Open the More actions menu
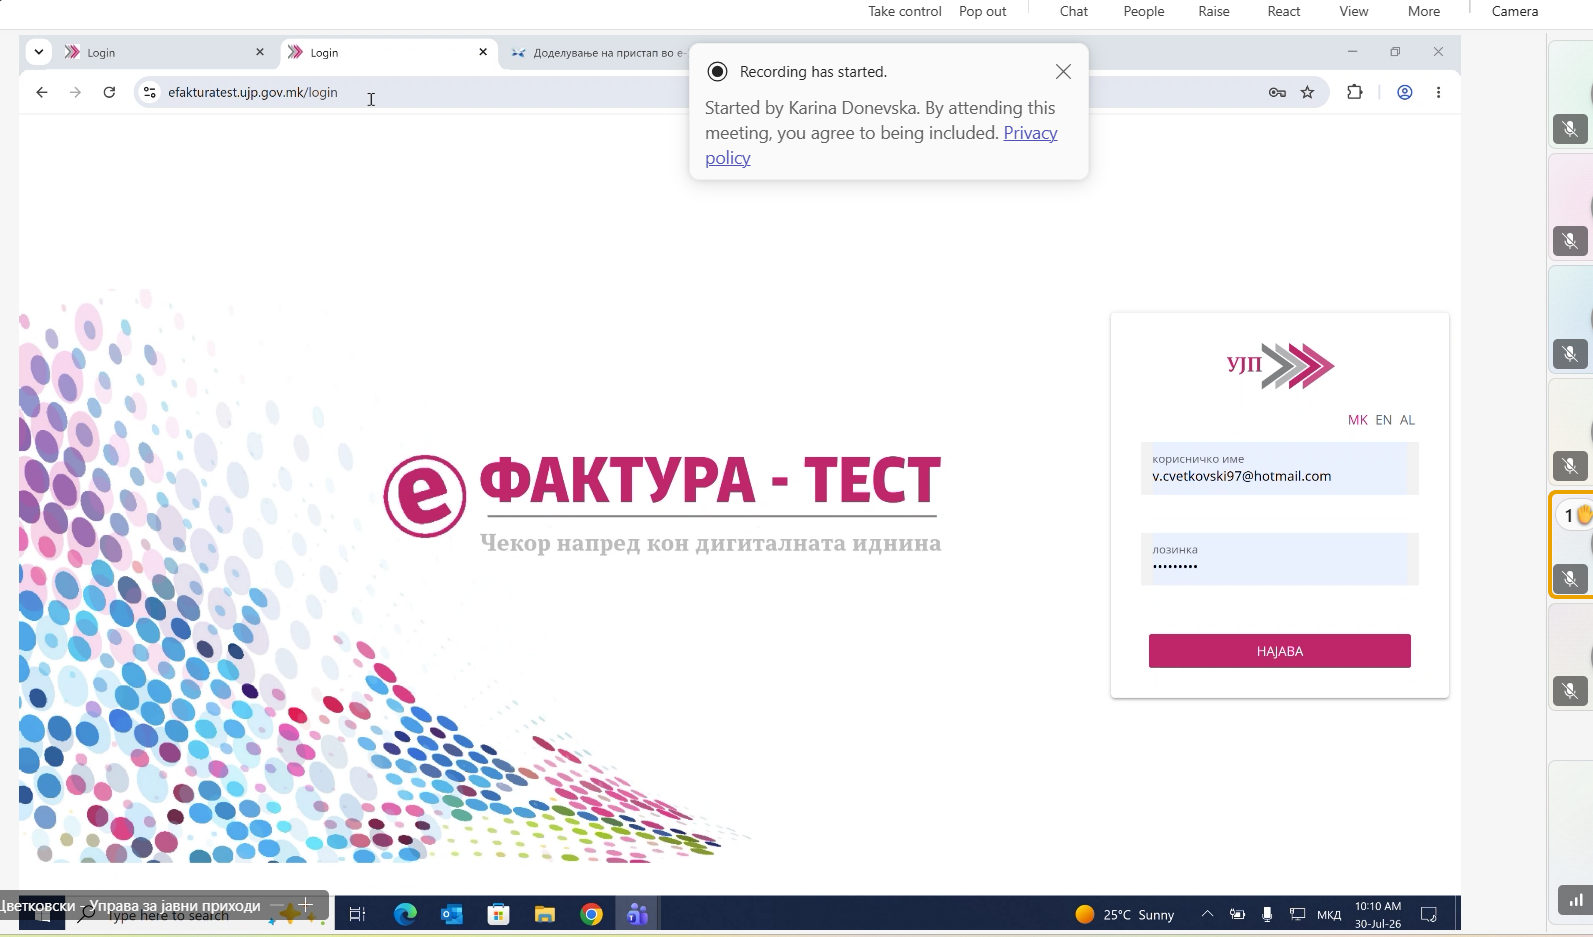The width and height of the screenshot is (1593, 937). pos(1423,11)
